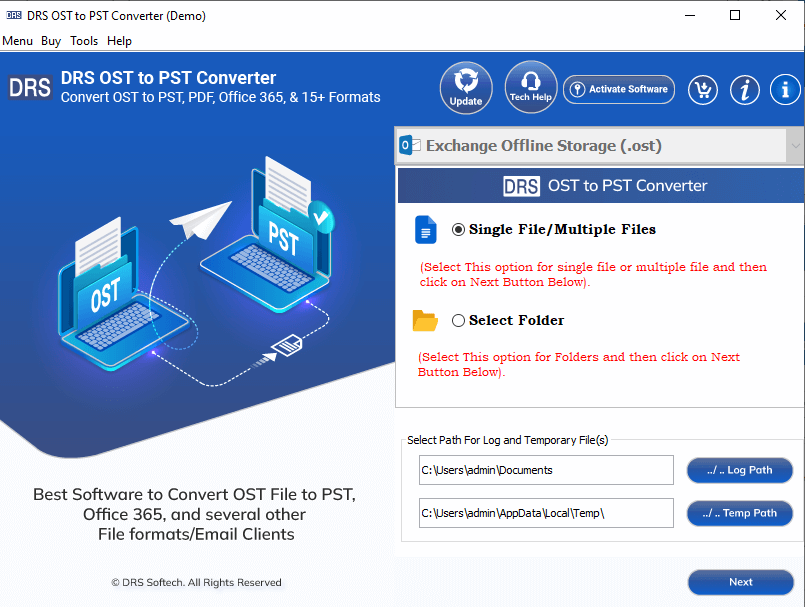This screenshot has height=607, width=805.
Task: Click the DRS app icon in title bar
Action: (x=14, y=15)
